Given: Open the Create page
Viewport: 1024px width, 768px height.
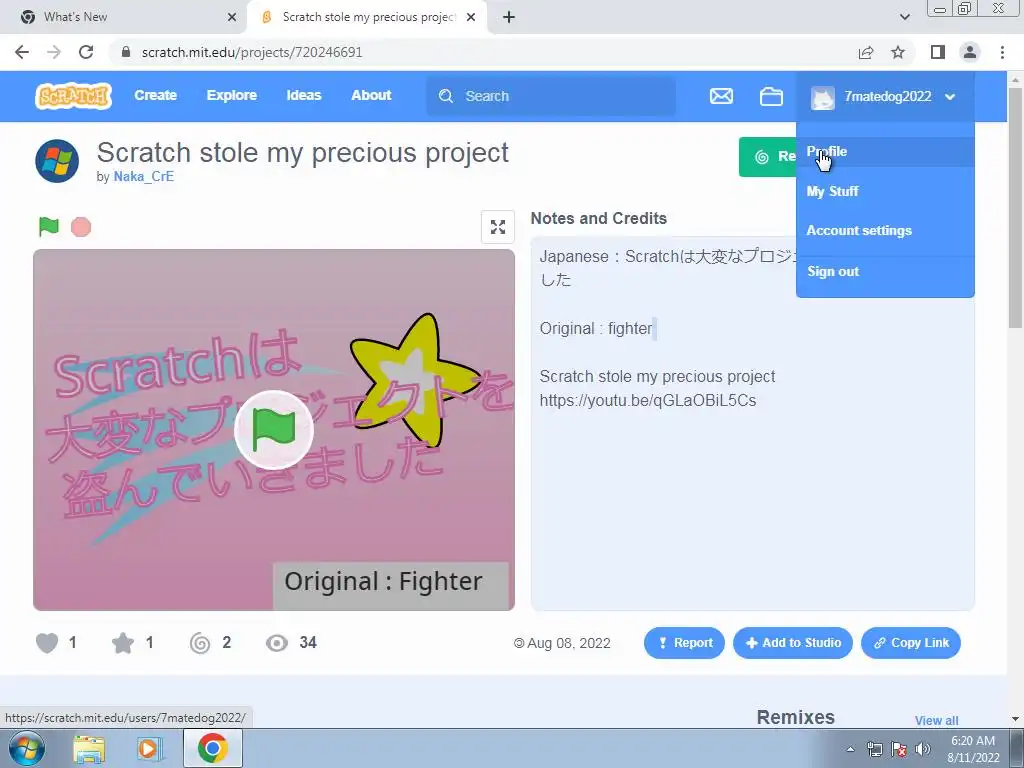Looking at the screenshot, I should coord(155,95).
